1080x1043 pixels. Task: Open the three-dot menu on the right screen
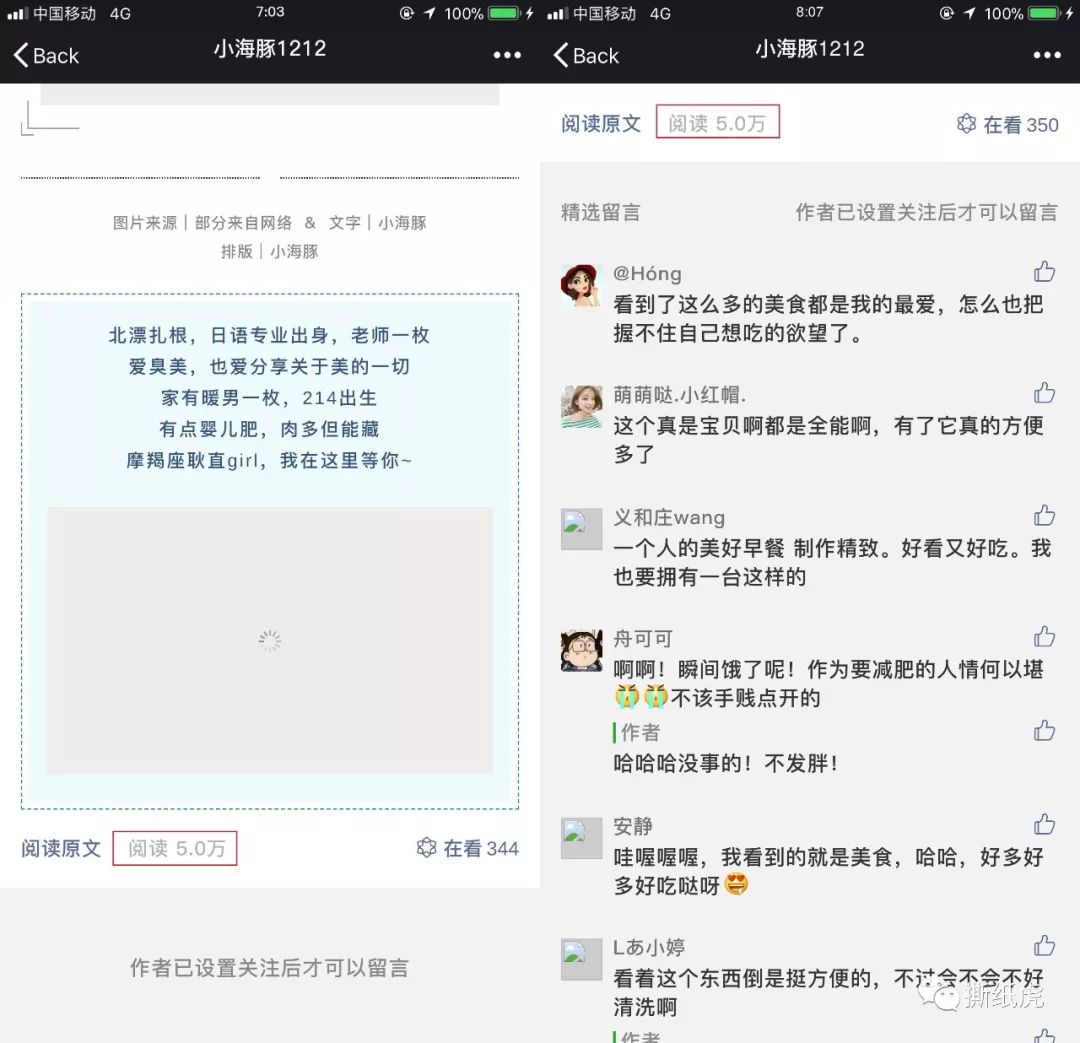tap(1047, 56)
